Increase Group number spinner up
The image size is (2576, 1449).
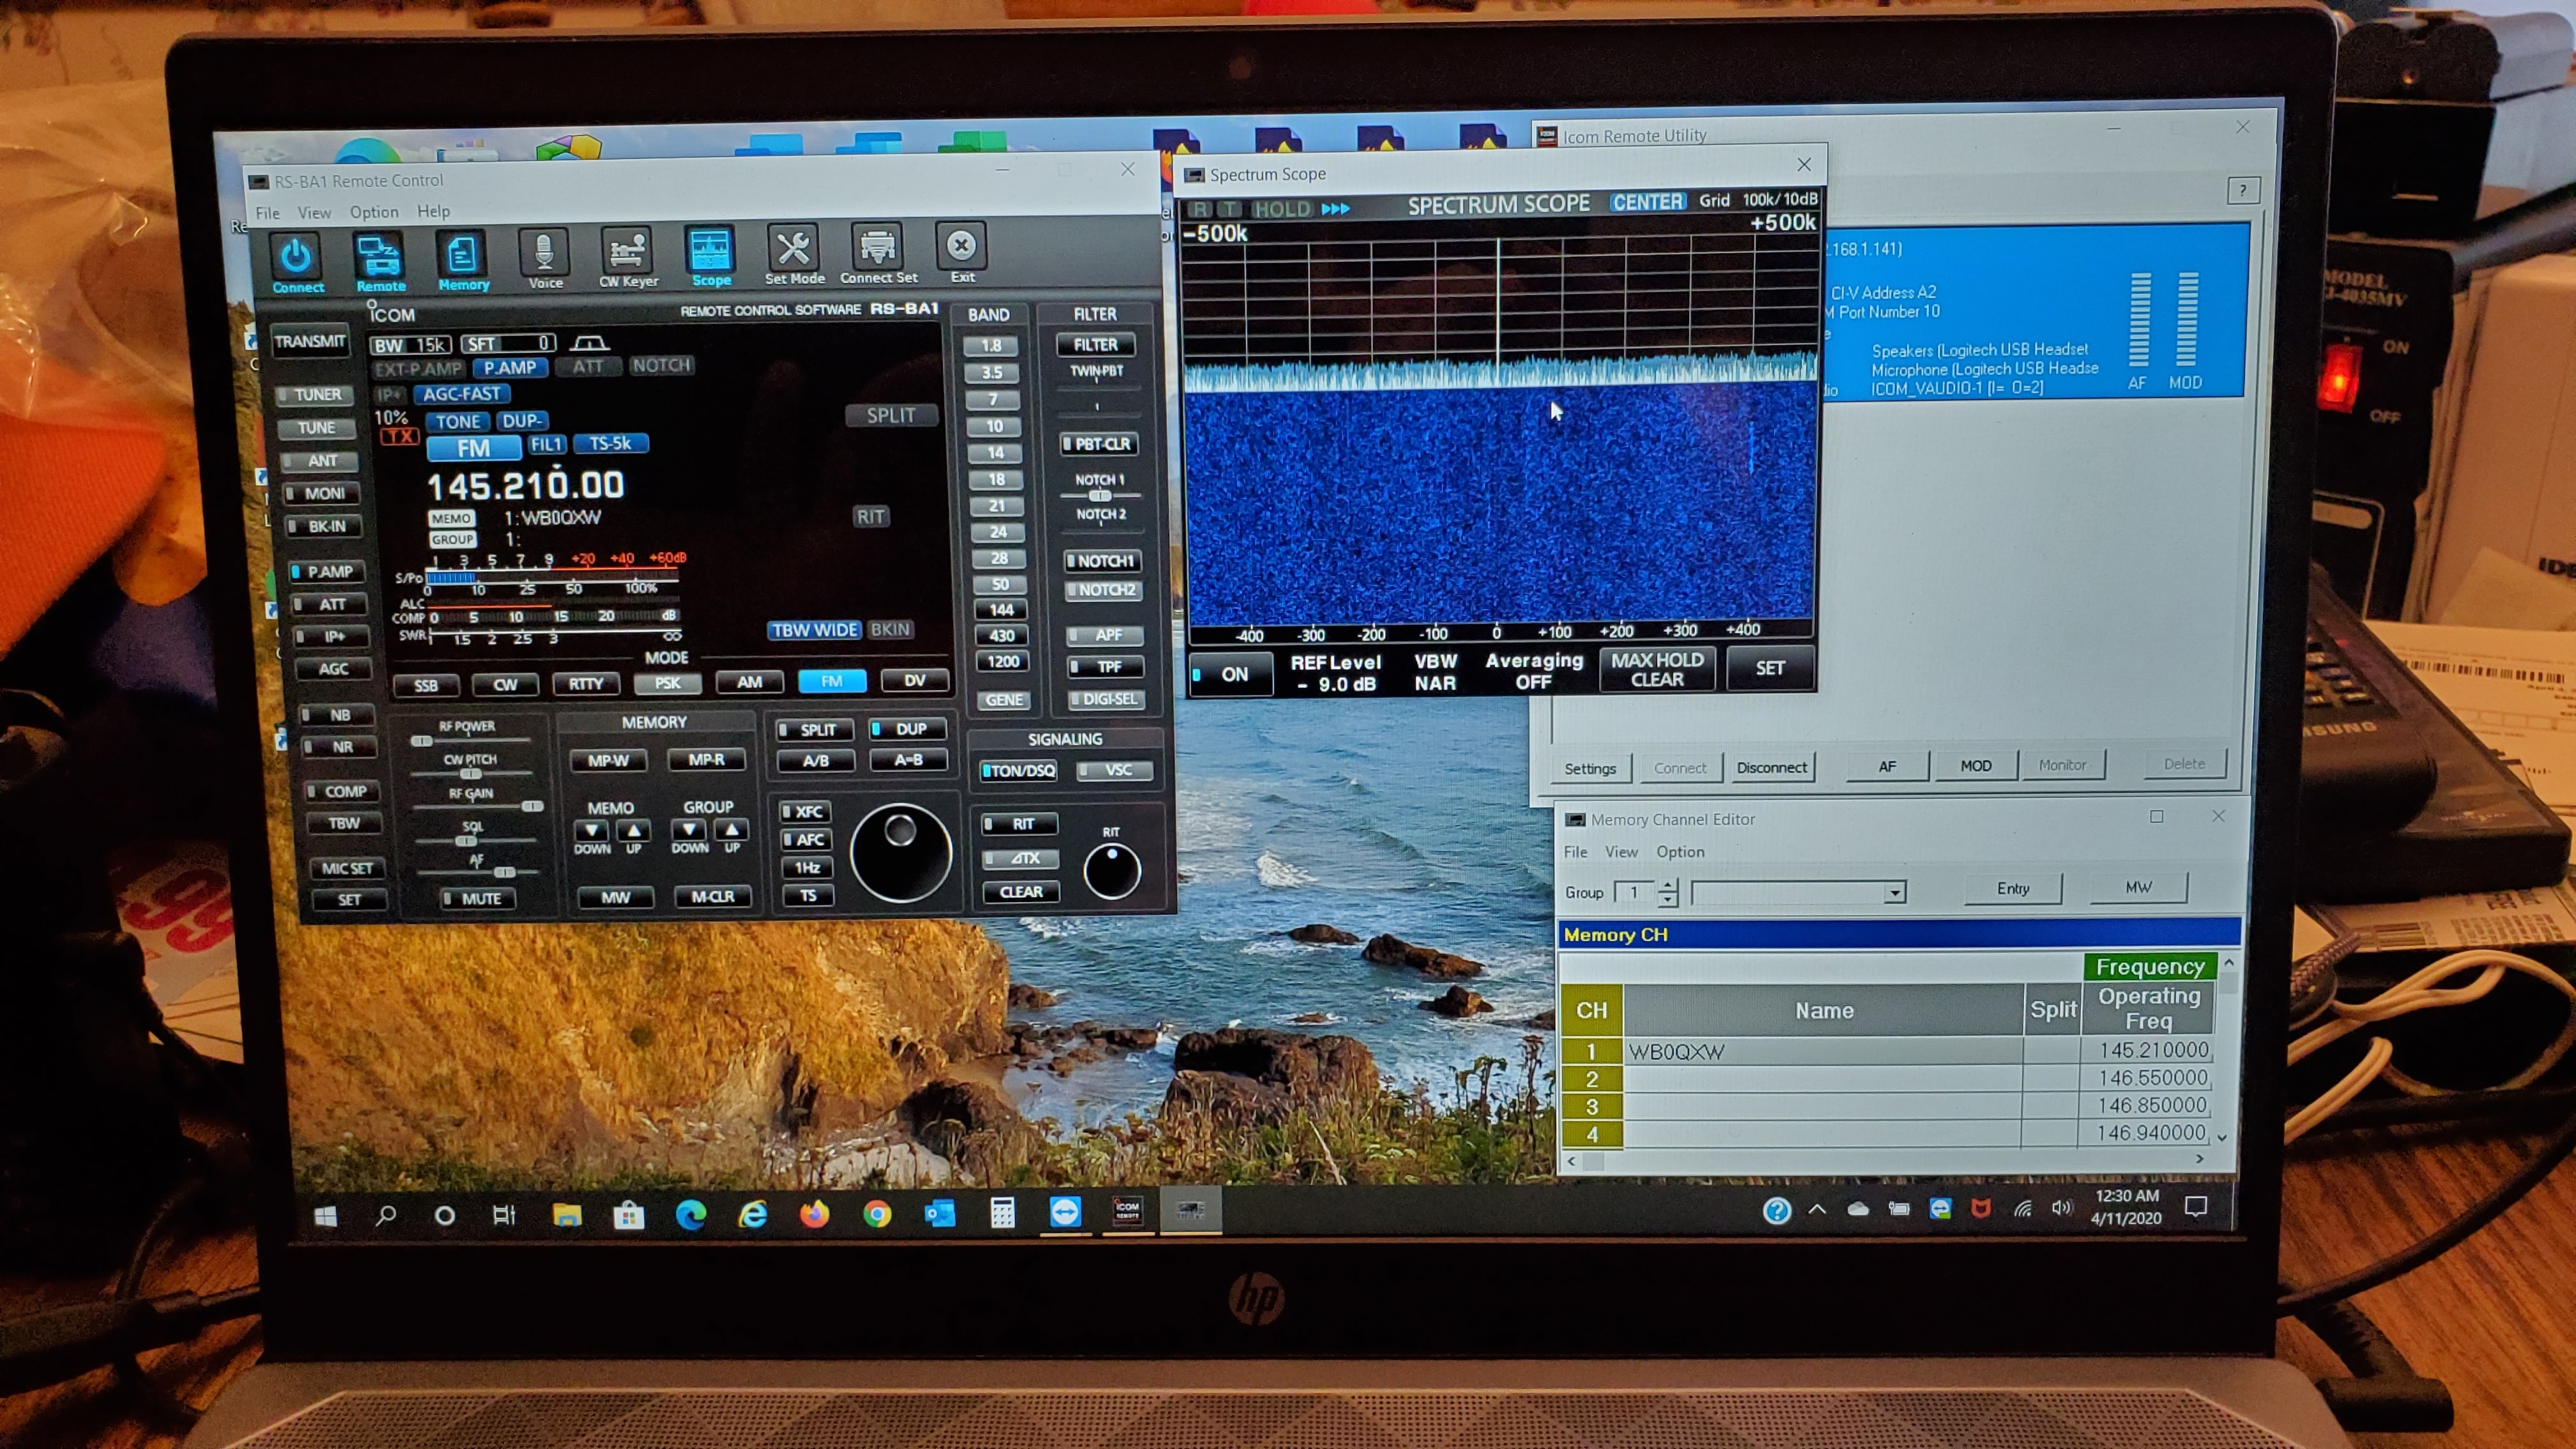pos(1667,885)
